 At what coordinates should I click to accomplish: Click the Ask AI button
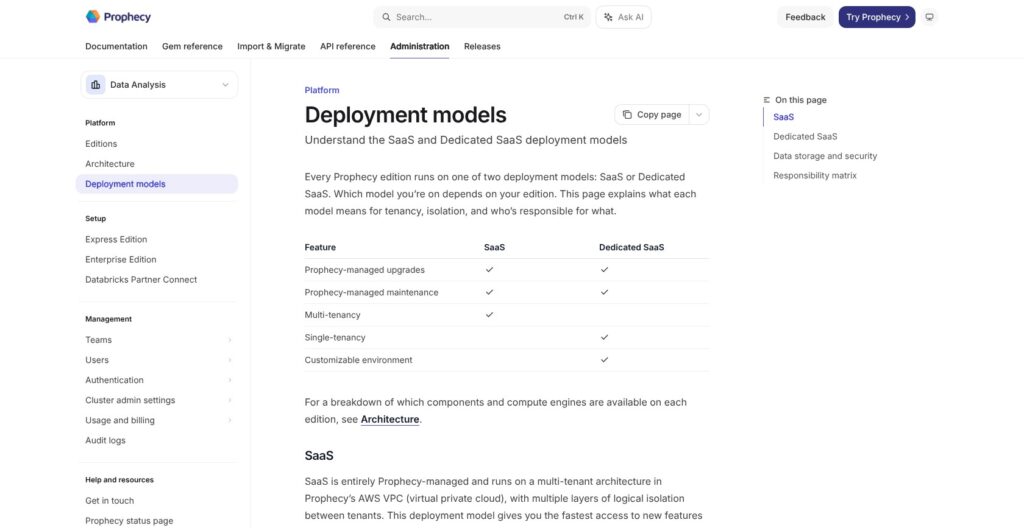[x=623, y=17]
